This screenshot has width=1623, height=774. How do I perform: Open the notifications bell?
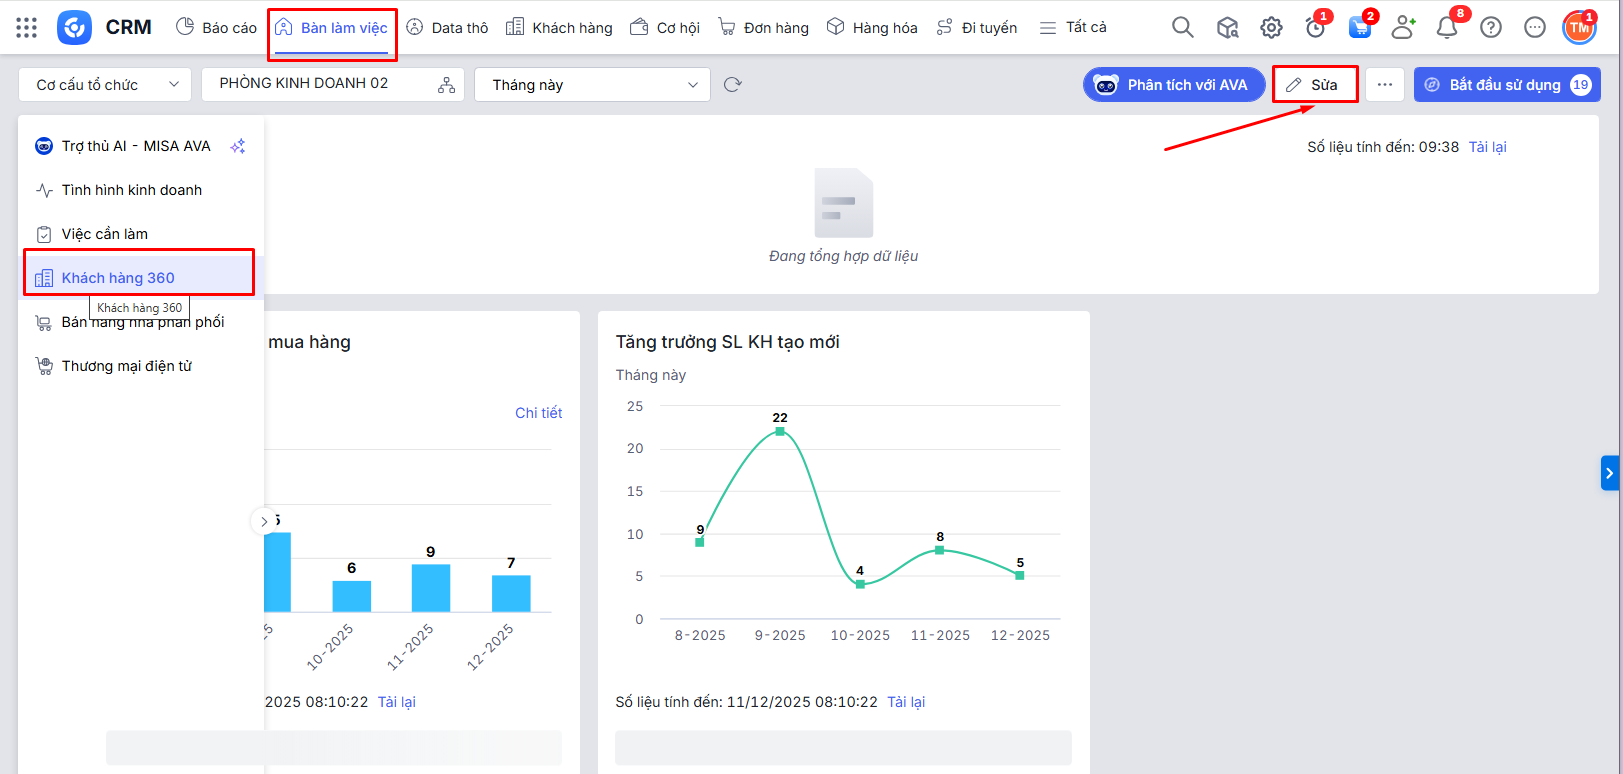(1446, 28)
